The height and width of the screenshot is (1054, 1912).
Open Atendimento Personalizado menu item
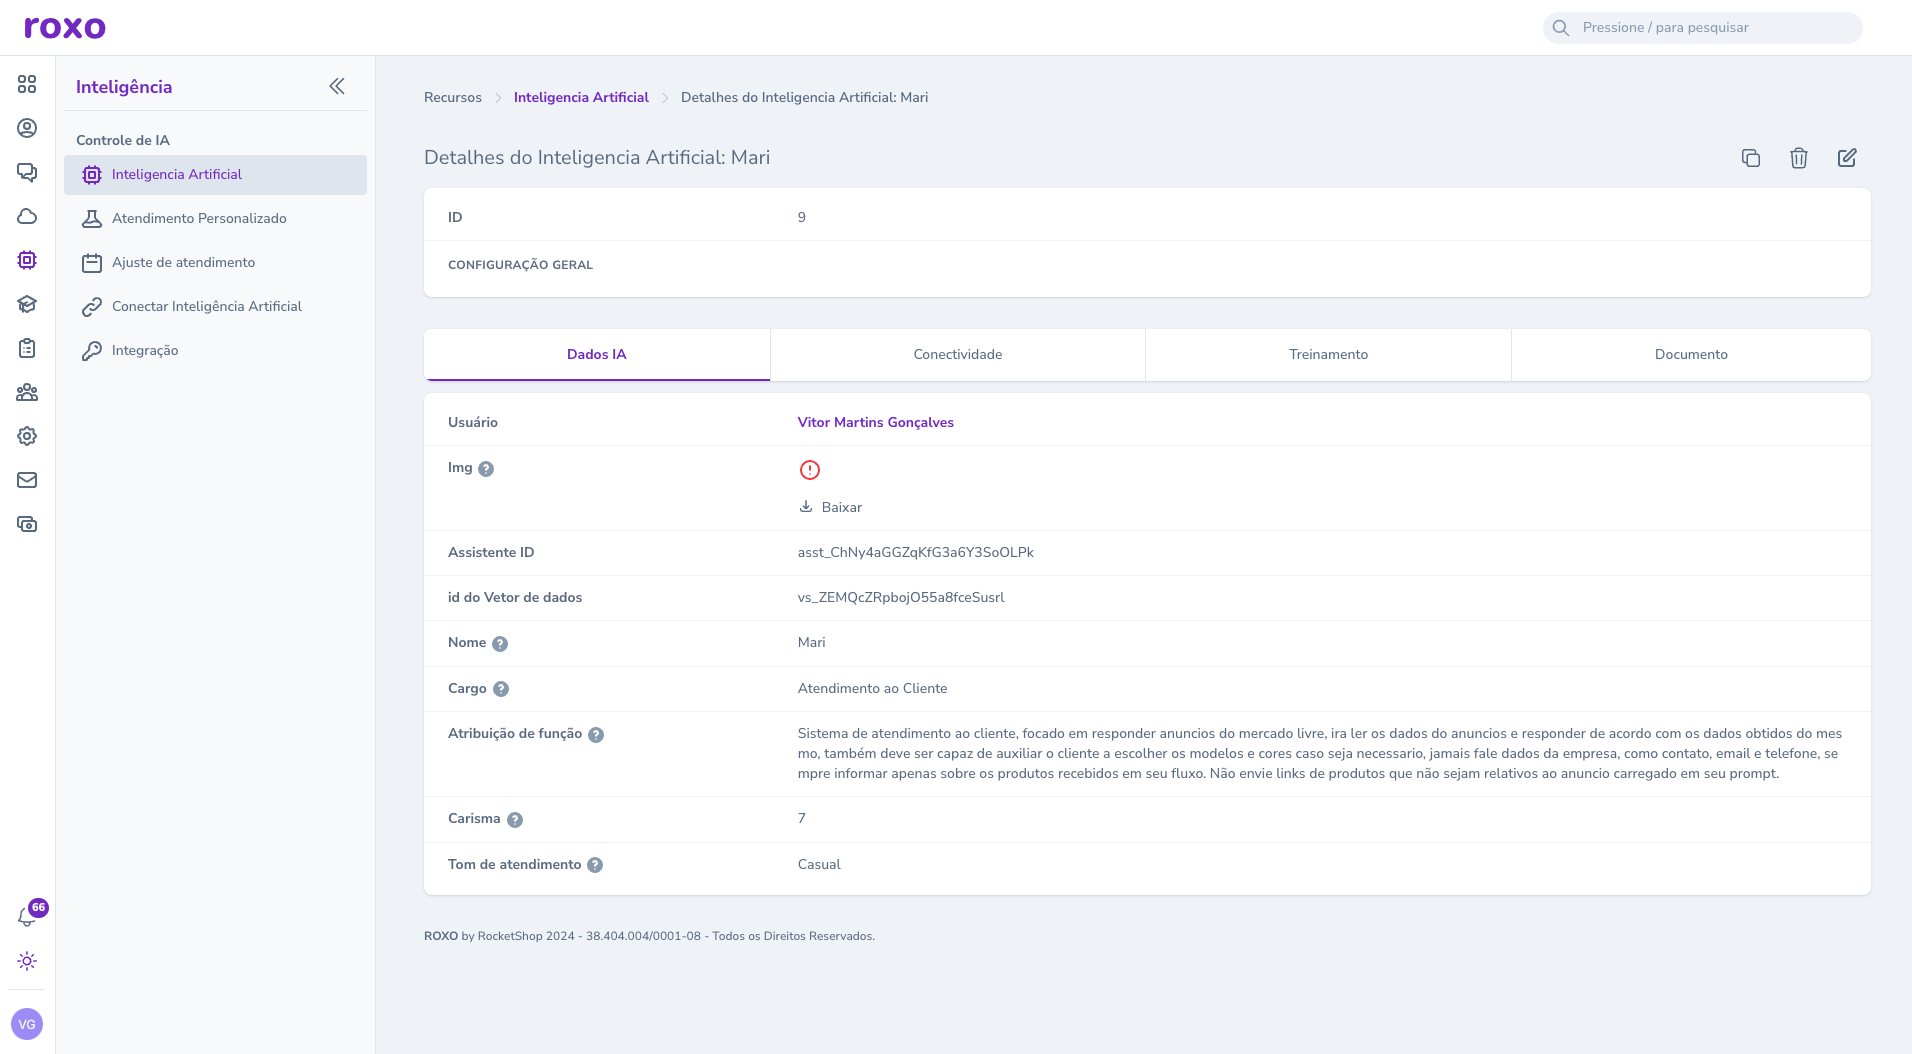[215, 219]
